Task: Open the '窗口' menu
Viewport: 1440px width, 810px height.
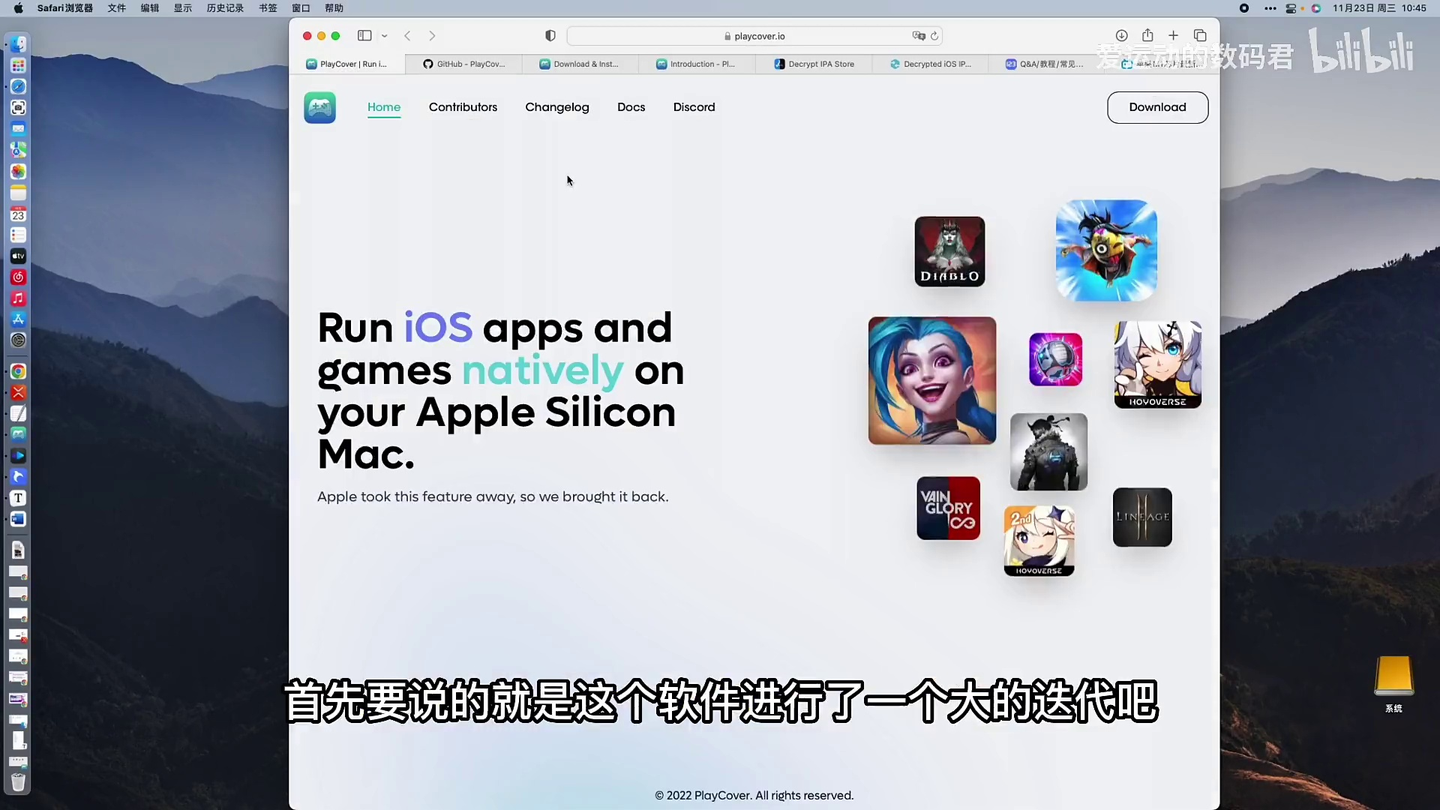Action: [x=301, y=8]
